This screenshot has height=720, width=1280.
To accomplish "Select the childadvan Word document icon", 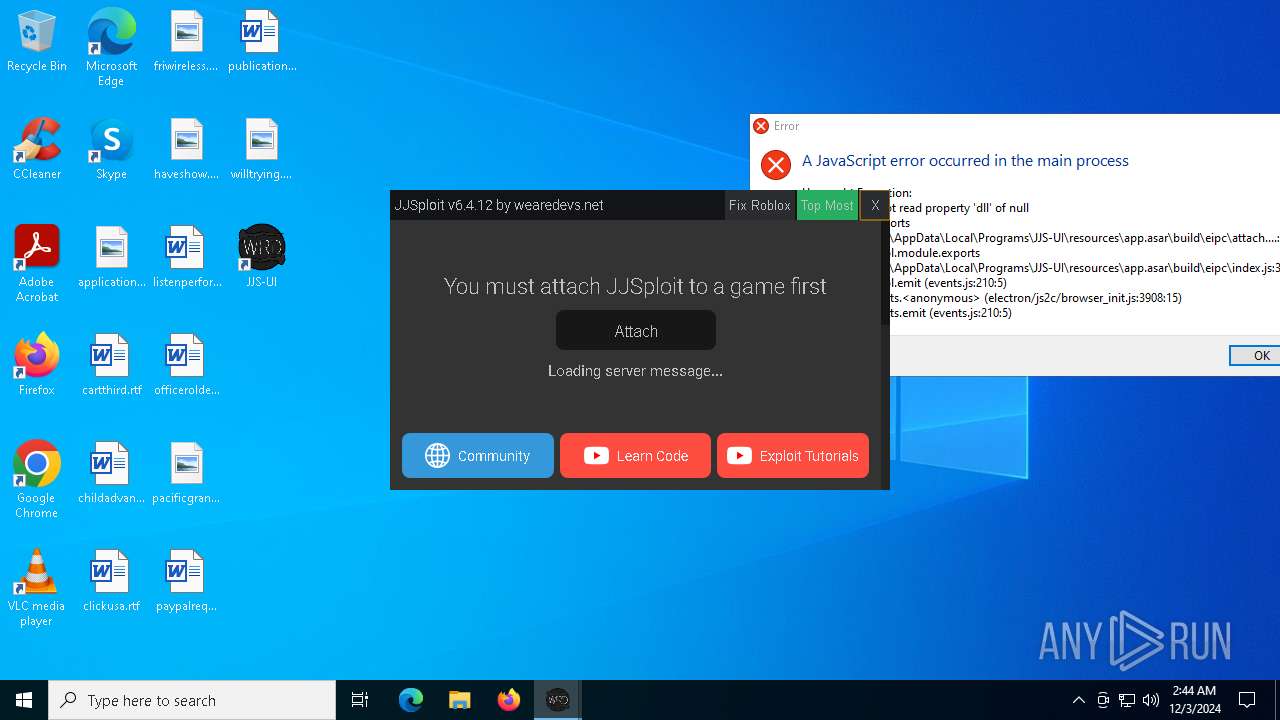I will 111,474.
